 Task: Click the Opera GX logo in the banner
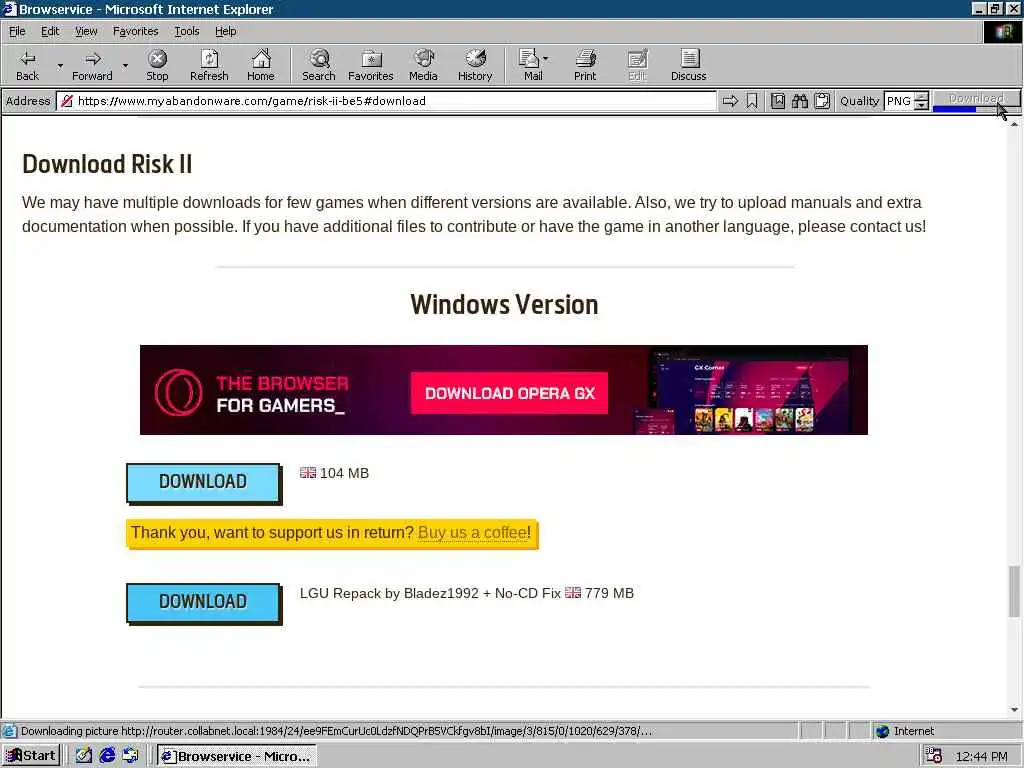[x=178, y=392]
